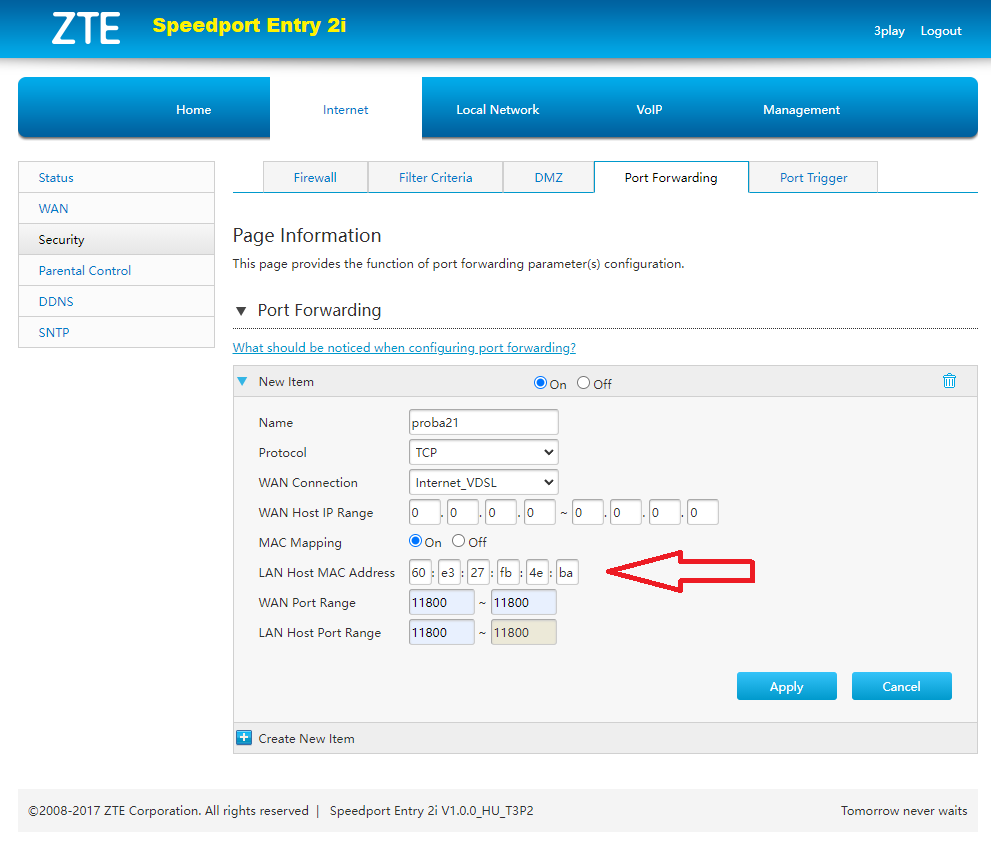This screenshot has width=991, height=843.
Task: Open the Management tab
Action: 801,109
